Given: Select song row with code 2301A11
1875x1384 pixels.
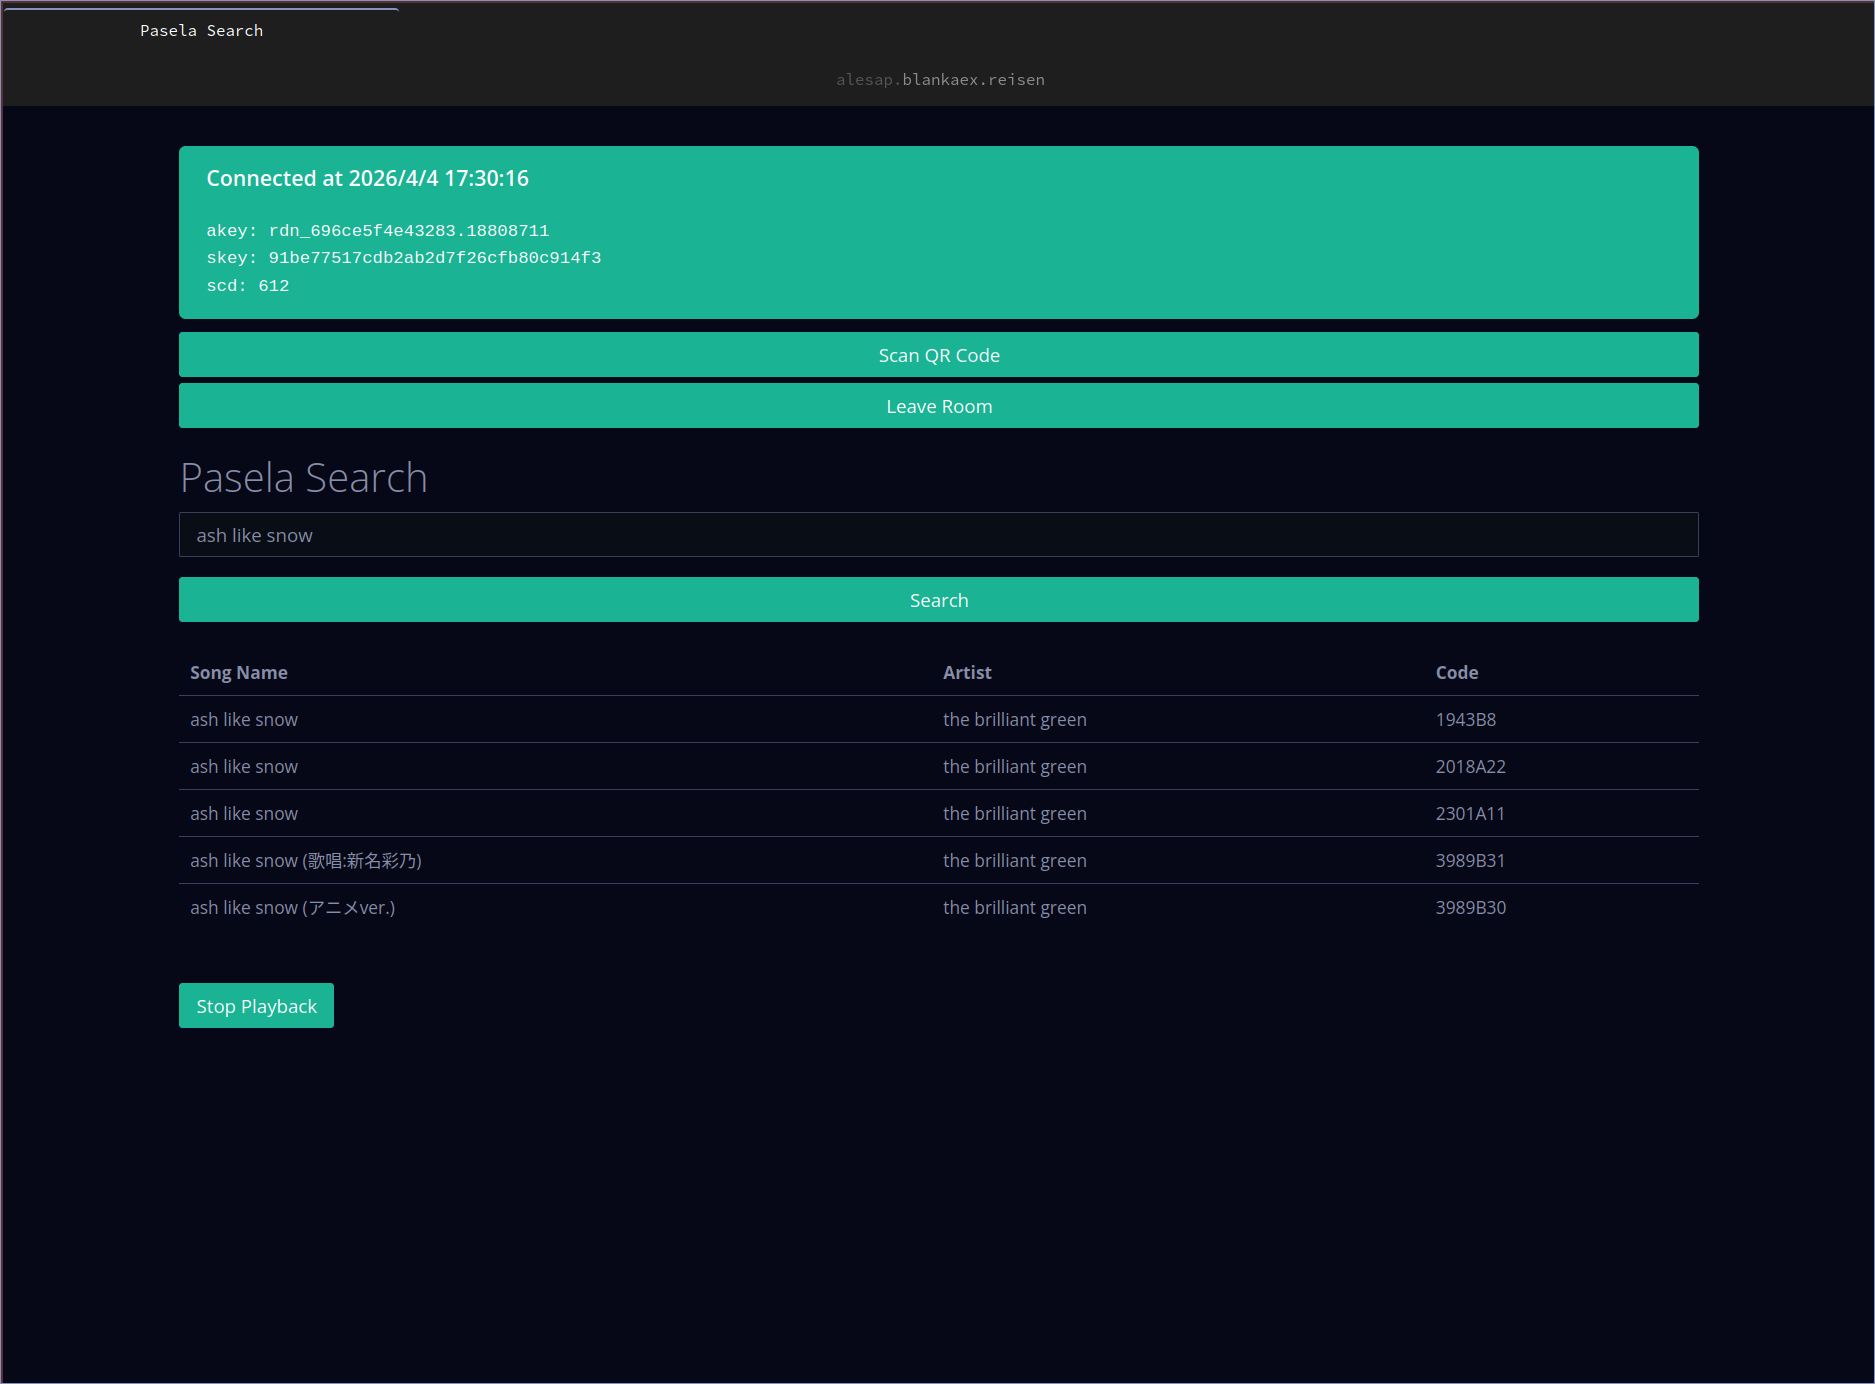Looking at the screenshot, I should (244, 814).
